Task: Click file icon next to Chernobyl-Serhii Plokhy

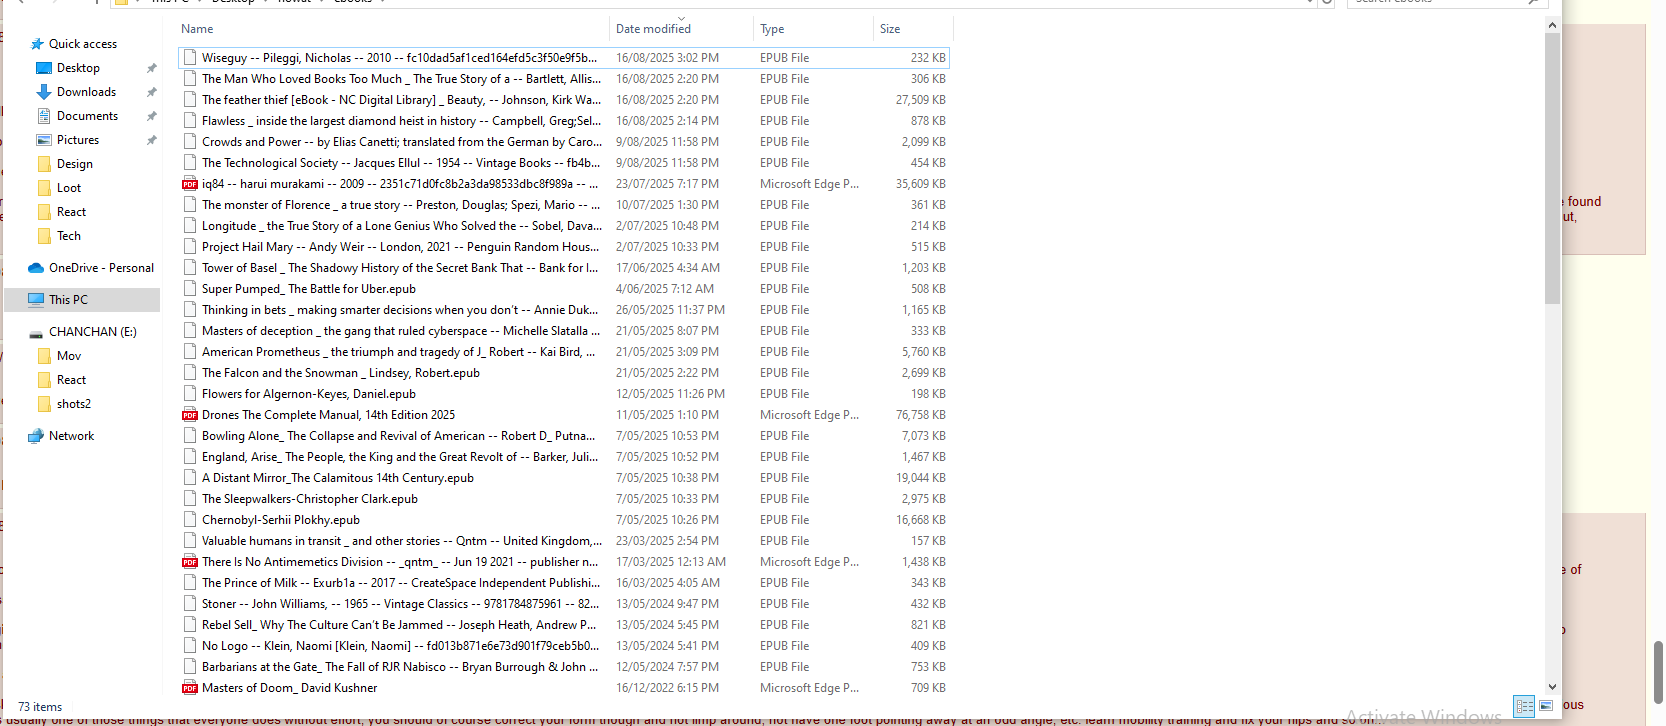Action: (190, 520)
